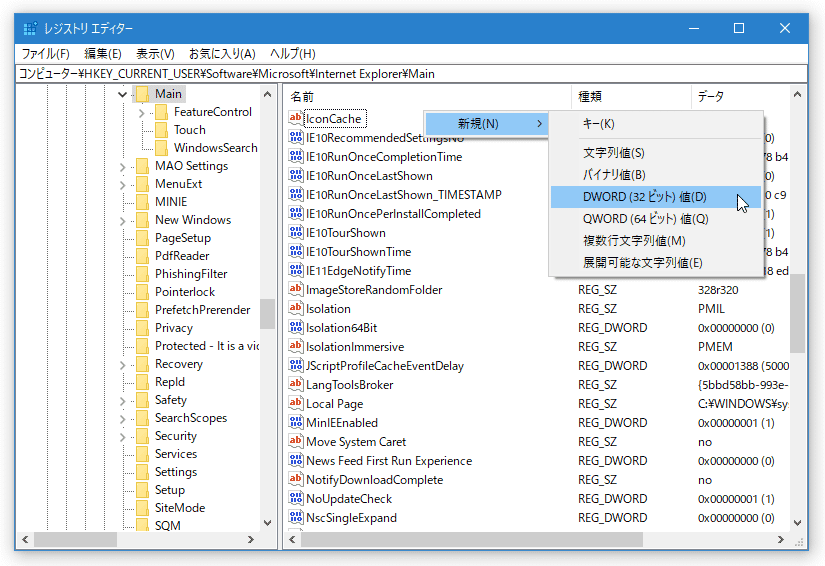Viewport: 825px width, 566px height.
Task: Click the ImageStoreRandomFolder string icon
Action: point(296,289)
